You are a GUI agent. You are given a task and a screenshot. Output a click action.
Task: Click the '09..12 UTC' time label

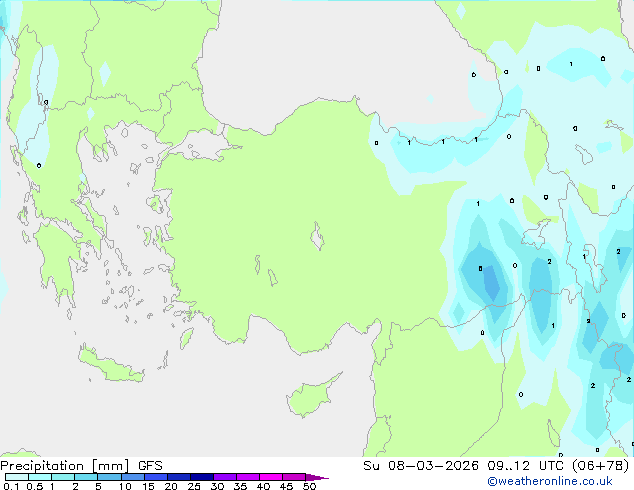click(x=525, y=466)
